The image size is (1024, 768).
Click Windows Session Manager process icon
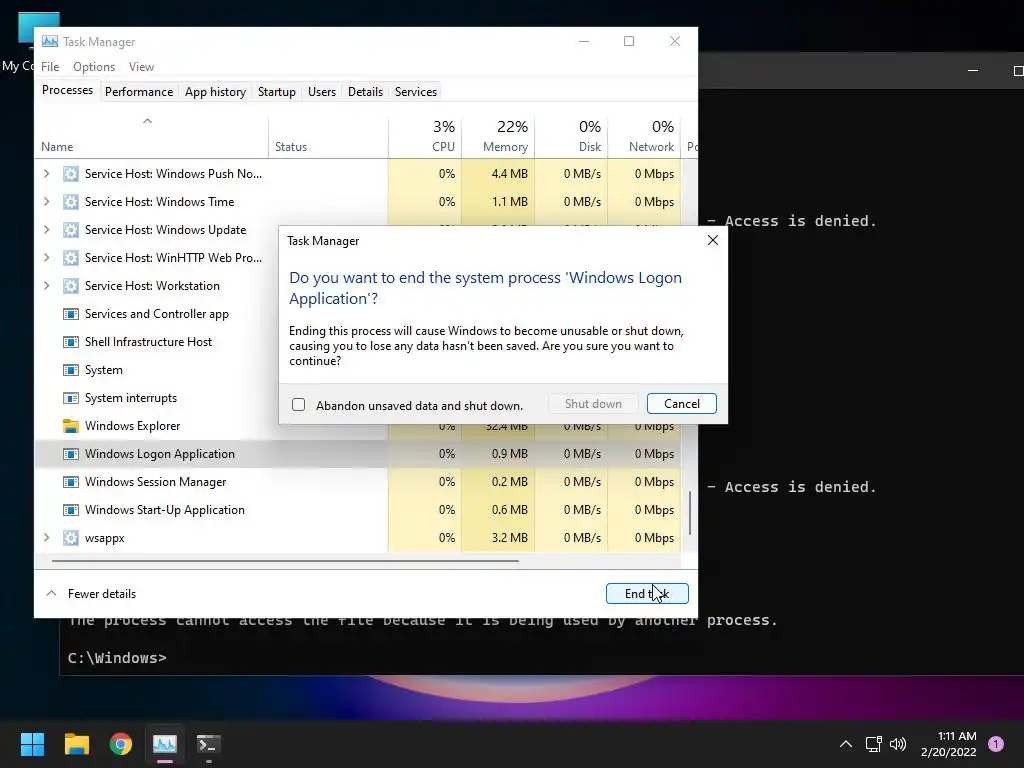coord(71,482)
